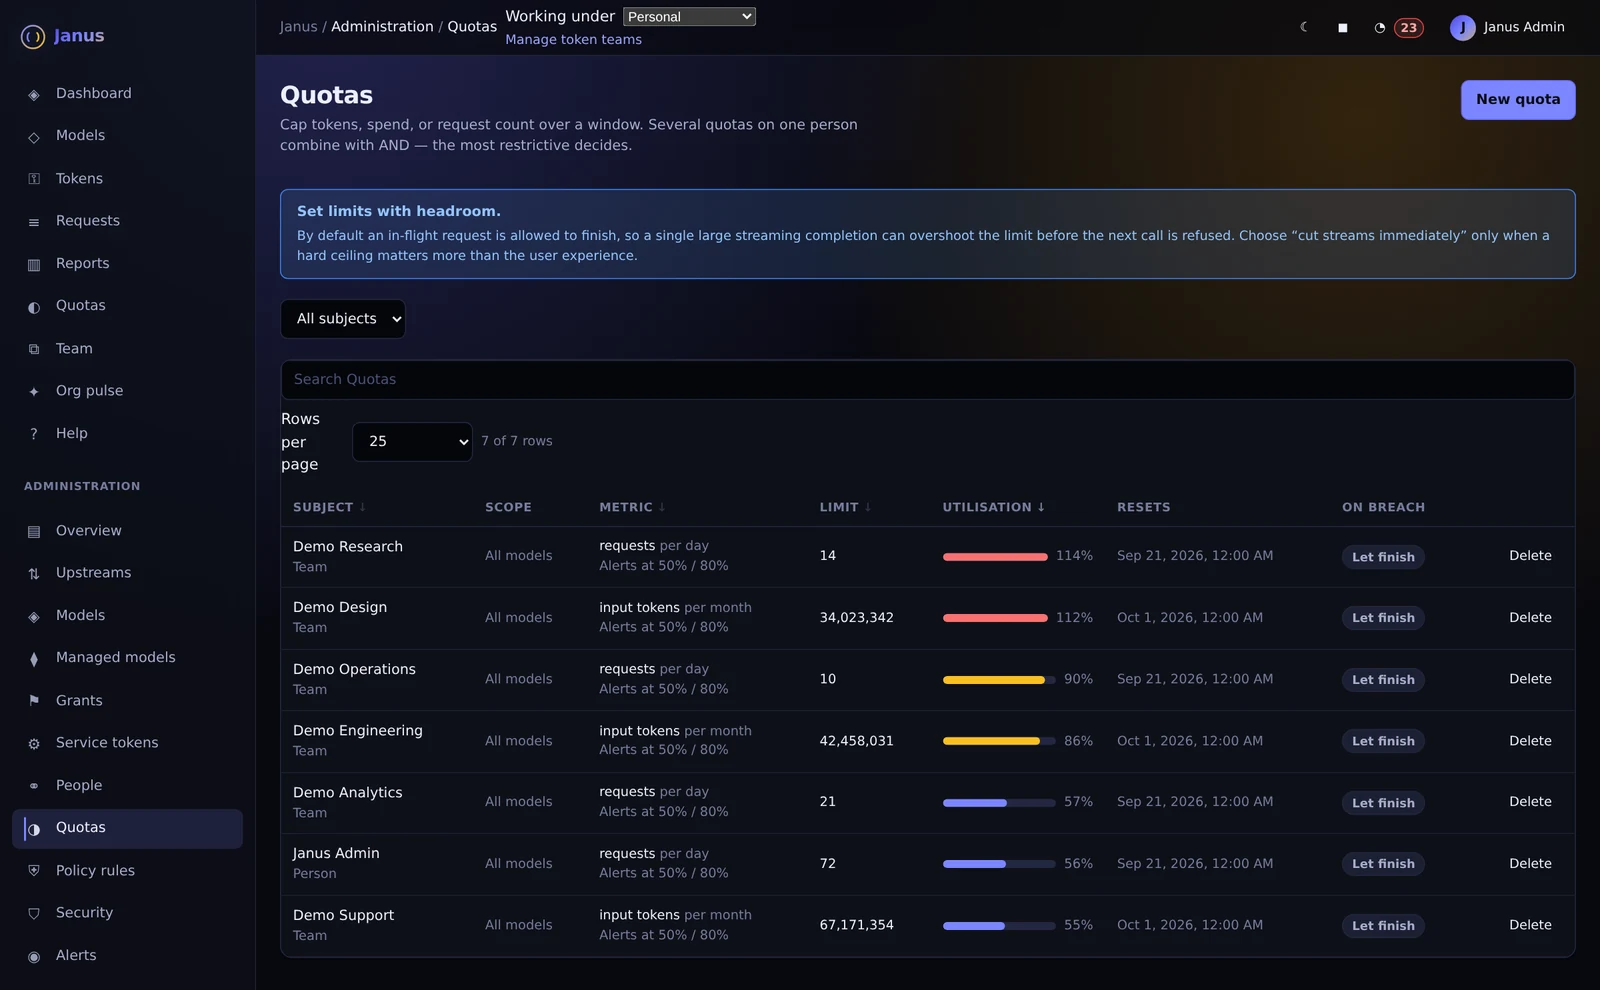Click Demo Analytics 57% utilisation bar
Screen dimensions: 1600x990
click(x=999, y=803)
